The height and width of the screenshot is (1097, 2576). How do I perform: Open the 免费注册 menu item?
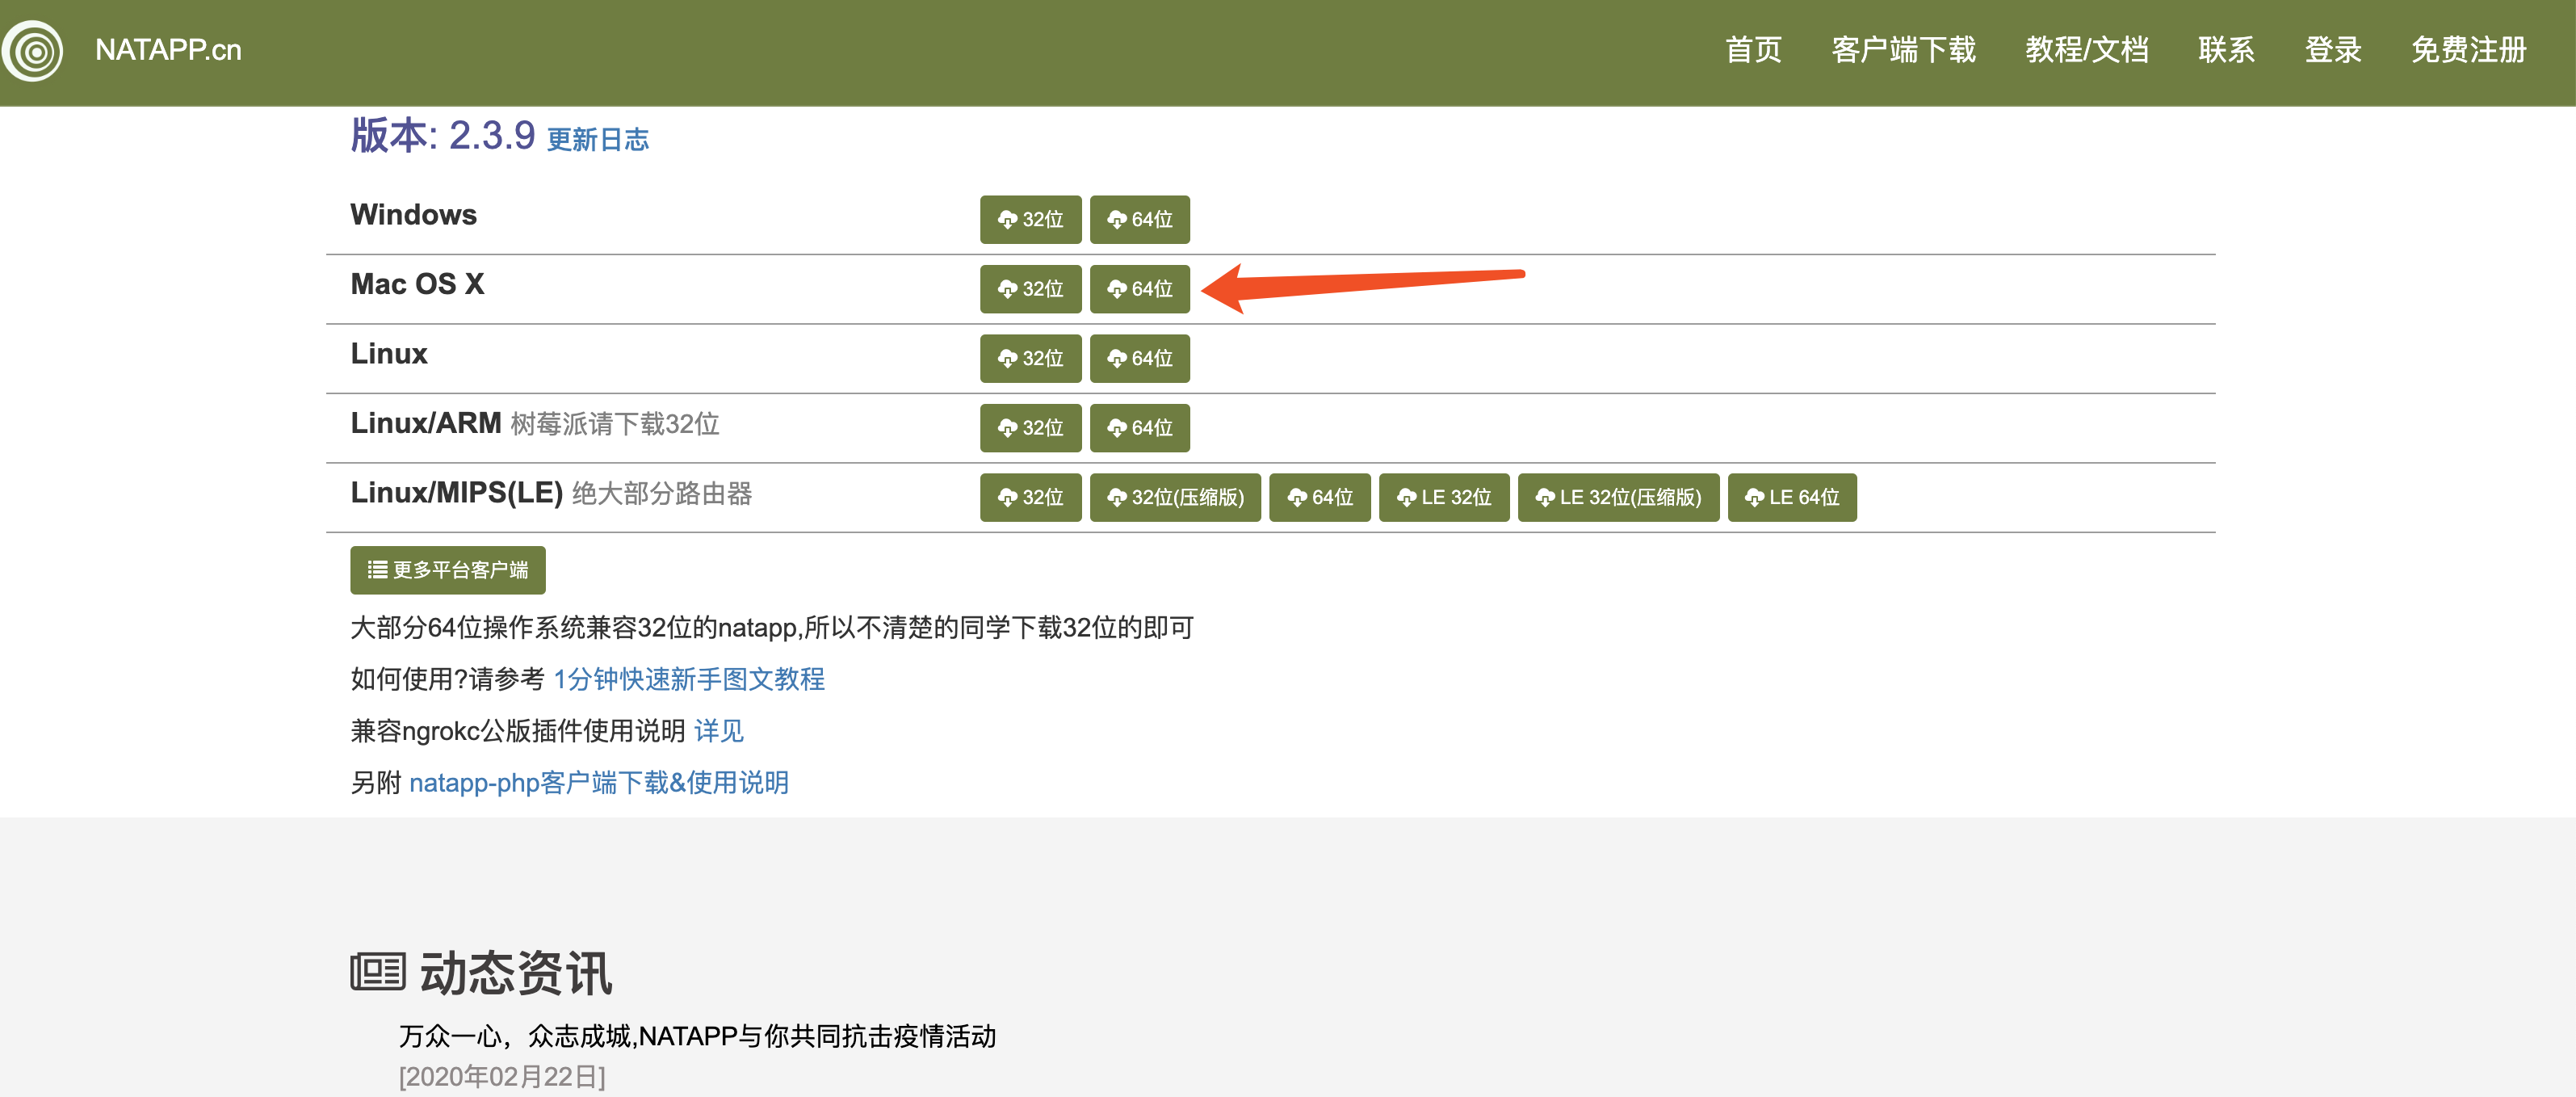point(2468,50)
